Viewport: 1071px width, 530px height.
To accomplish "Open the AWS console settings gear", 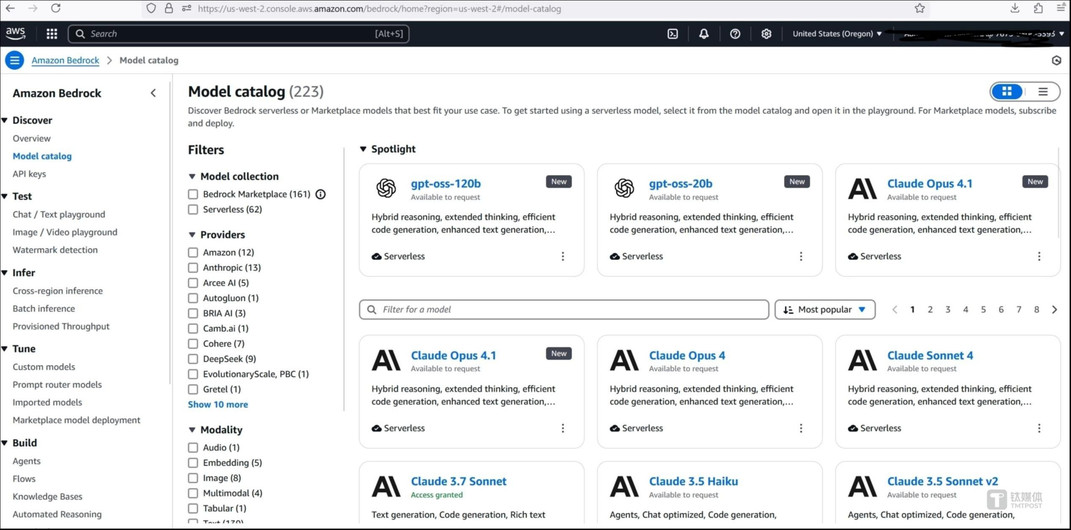I will [x=766, y=33].
